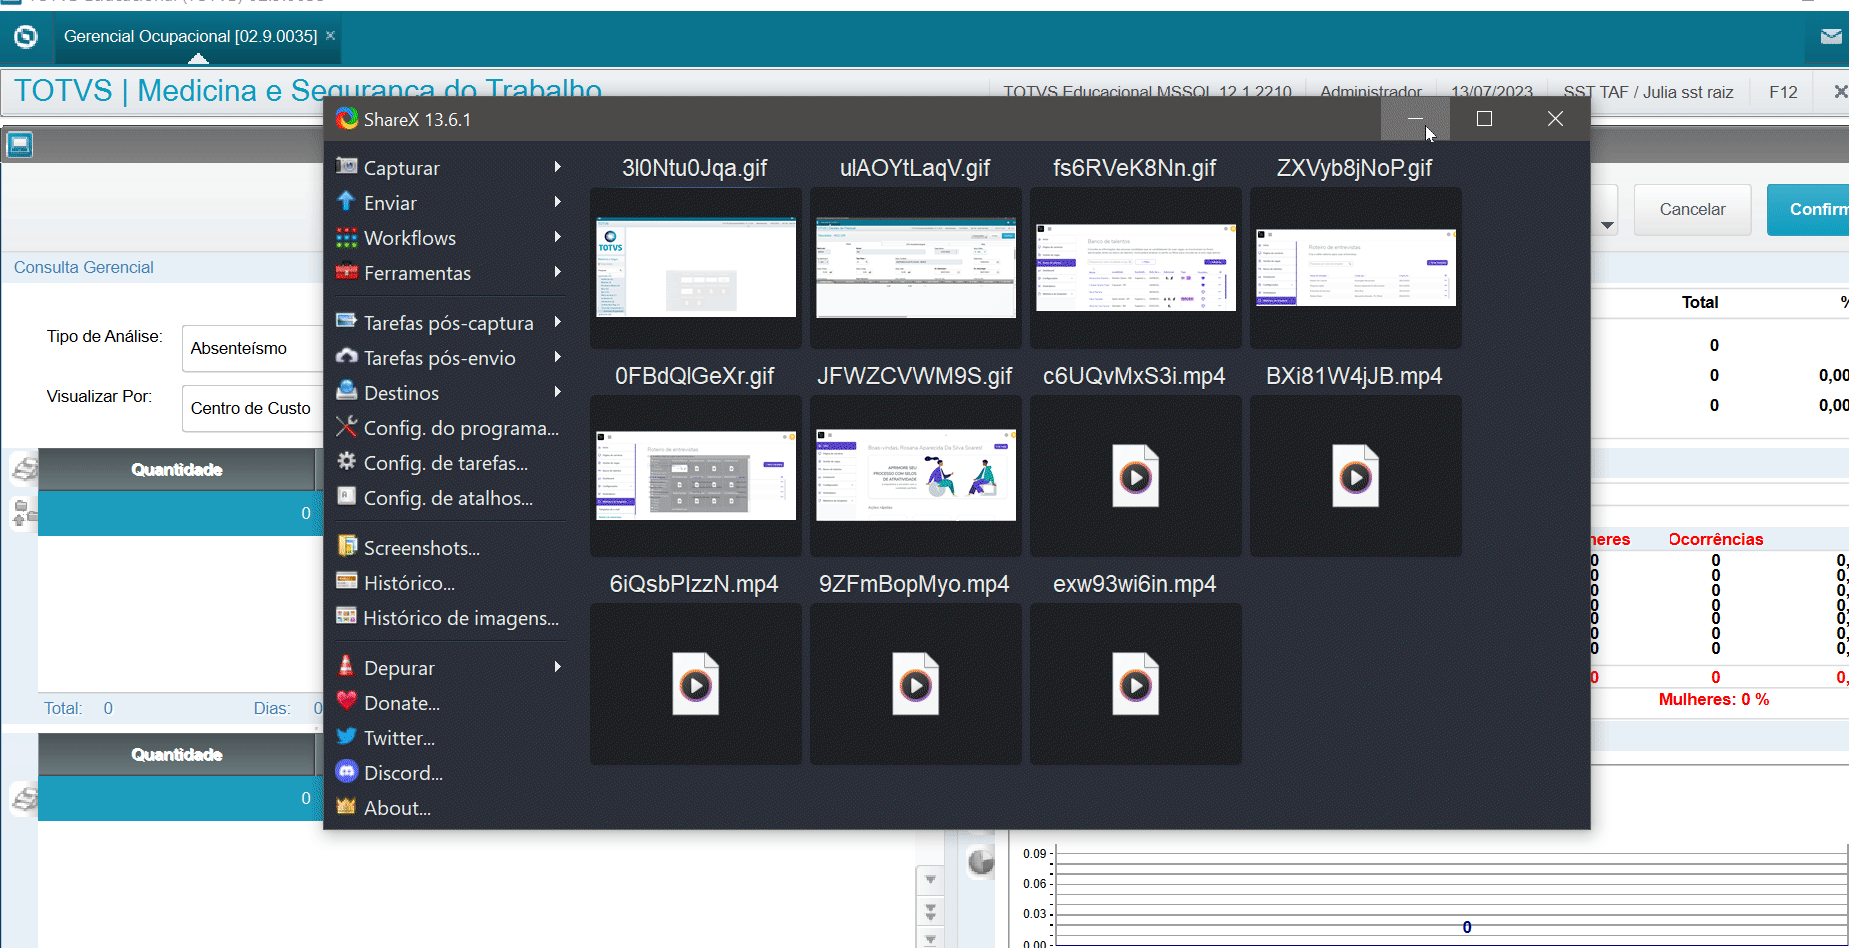Click the Twitter bird icon
Viewport: 1849px width, 948px height.
[347, 736]
